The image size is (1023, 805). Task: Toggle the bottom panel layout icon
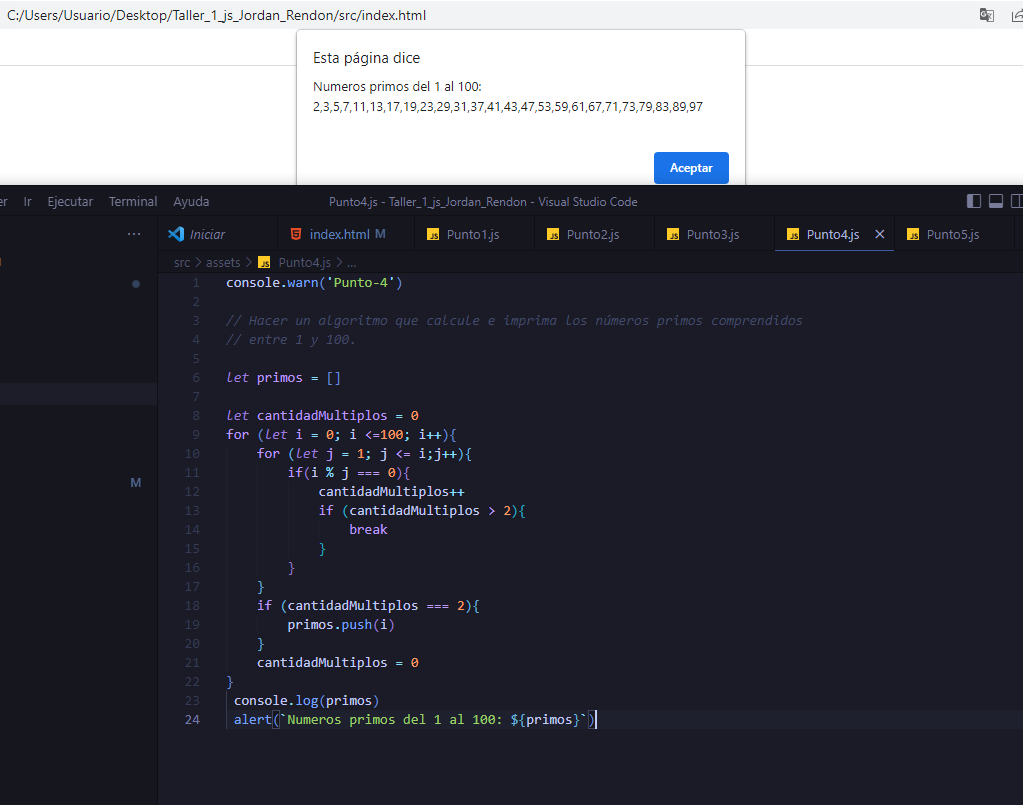click(x=996, y=201)
